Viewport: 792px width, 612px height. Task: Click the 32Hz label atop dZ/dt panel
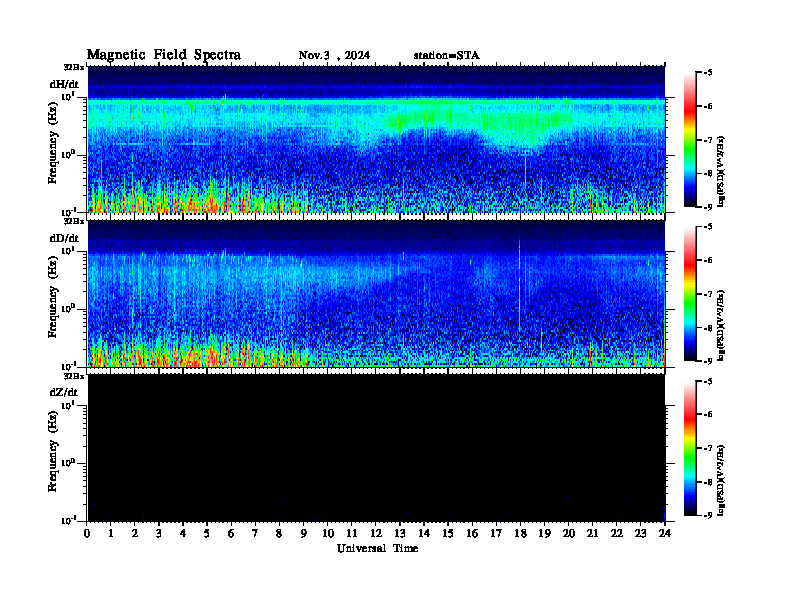pos(73,376)
